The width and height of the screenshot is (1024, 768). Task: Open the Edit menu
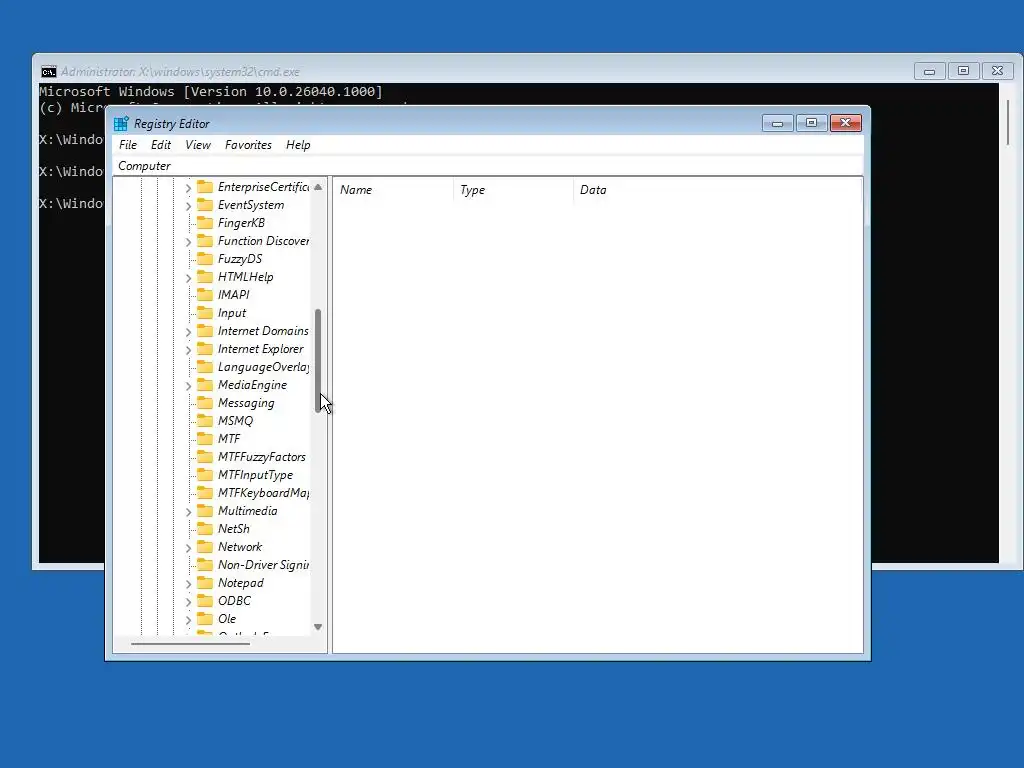[161, 145]
